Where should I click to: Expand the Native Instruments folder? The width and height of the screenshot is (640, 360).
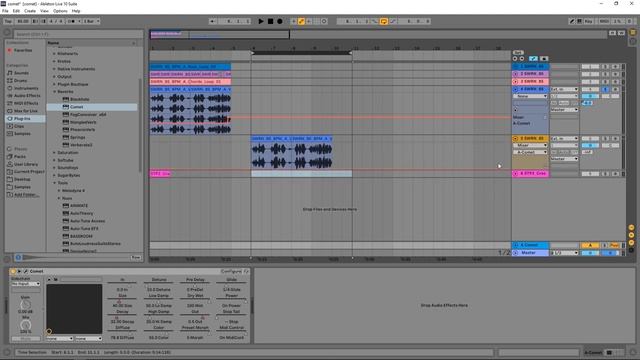[x=54, y=69]
